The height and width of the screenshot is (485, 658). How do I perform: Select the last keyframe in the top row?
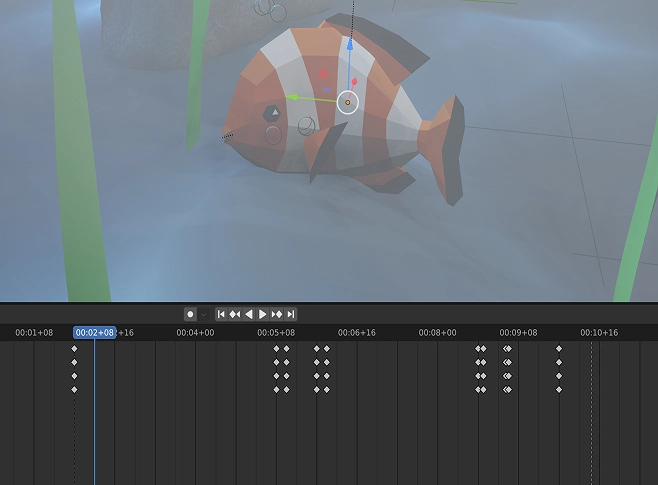pyautogui.click(x=559, y=349)
